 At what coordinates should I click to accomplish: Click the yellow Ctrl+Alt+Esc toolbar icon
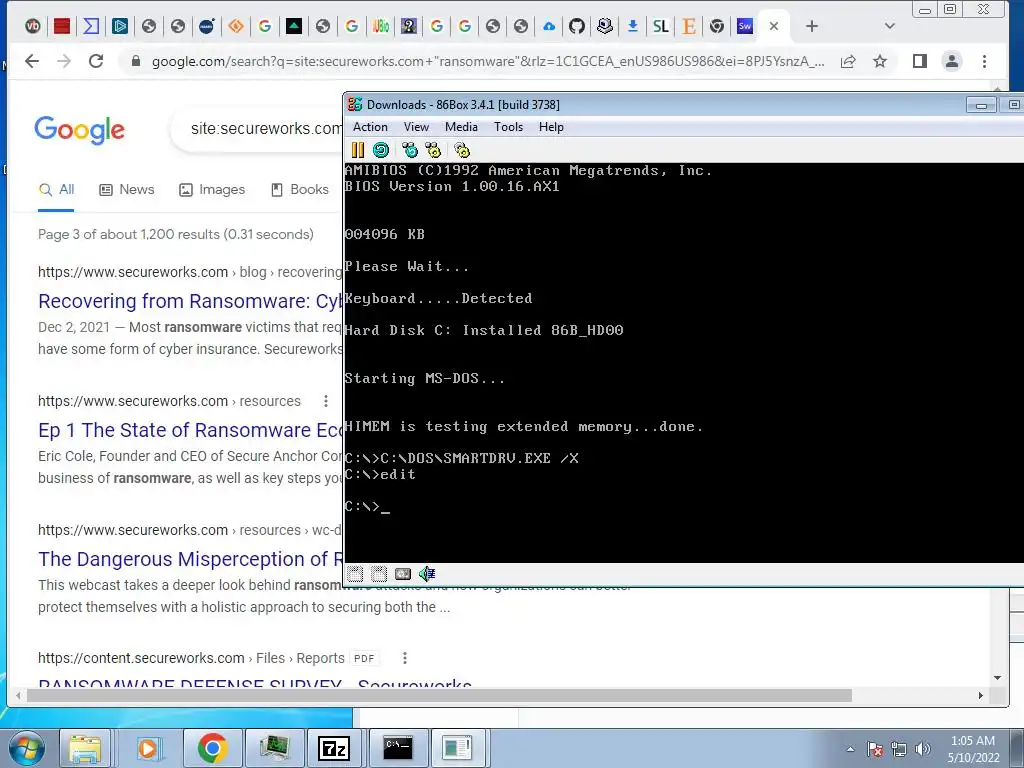point(433,150)
